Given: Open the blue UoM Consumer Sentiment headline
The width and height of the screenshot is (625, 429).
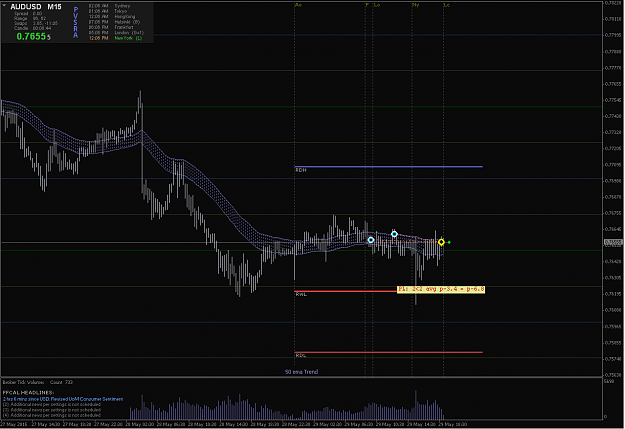Looking at the screenshot, I should pyautogui.click(x=63, y=399).
